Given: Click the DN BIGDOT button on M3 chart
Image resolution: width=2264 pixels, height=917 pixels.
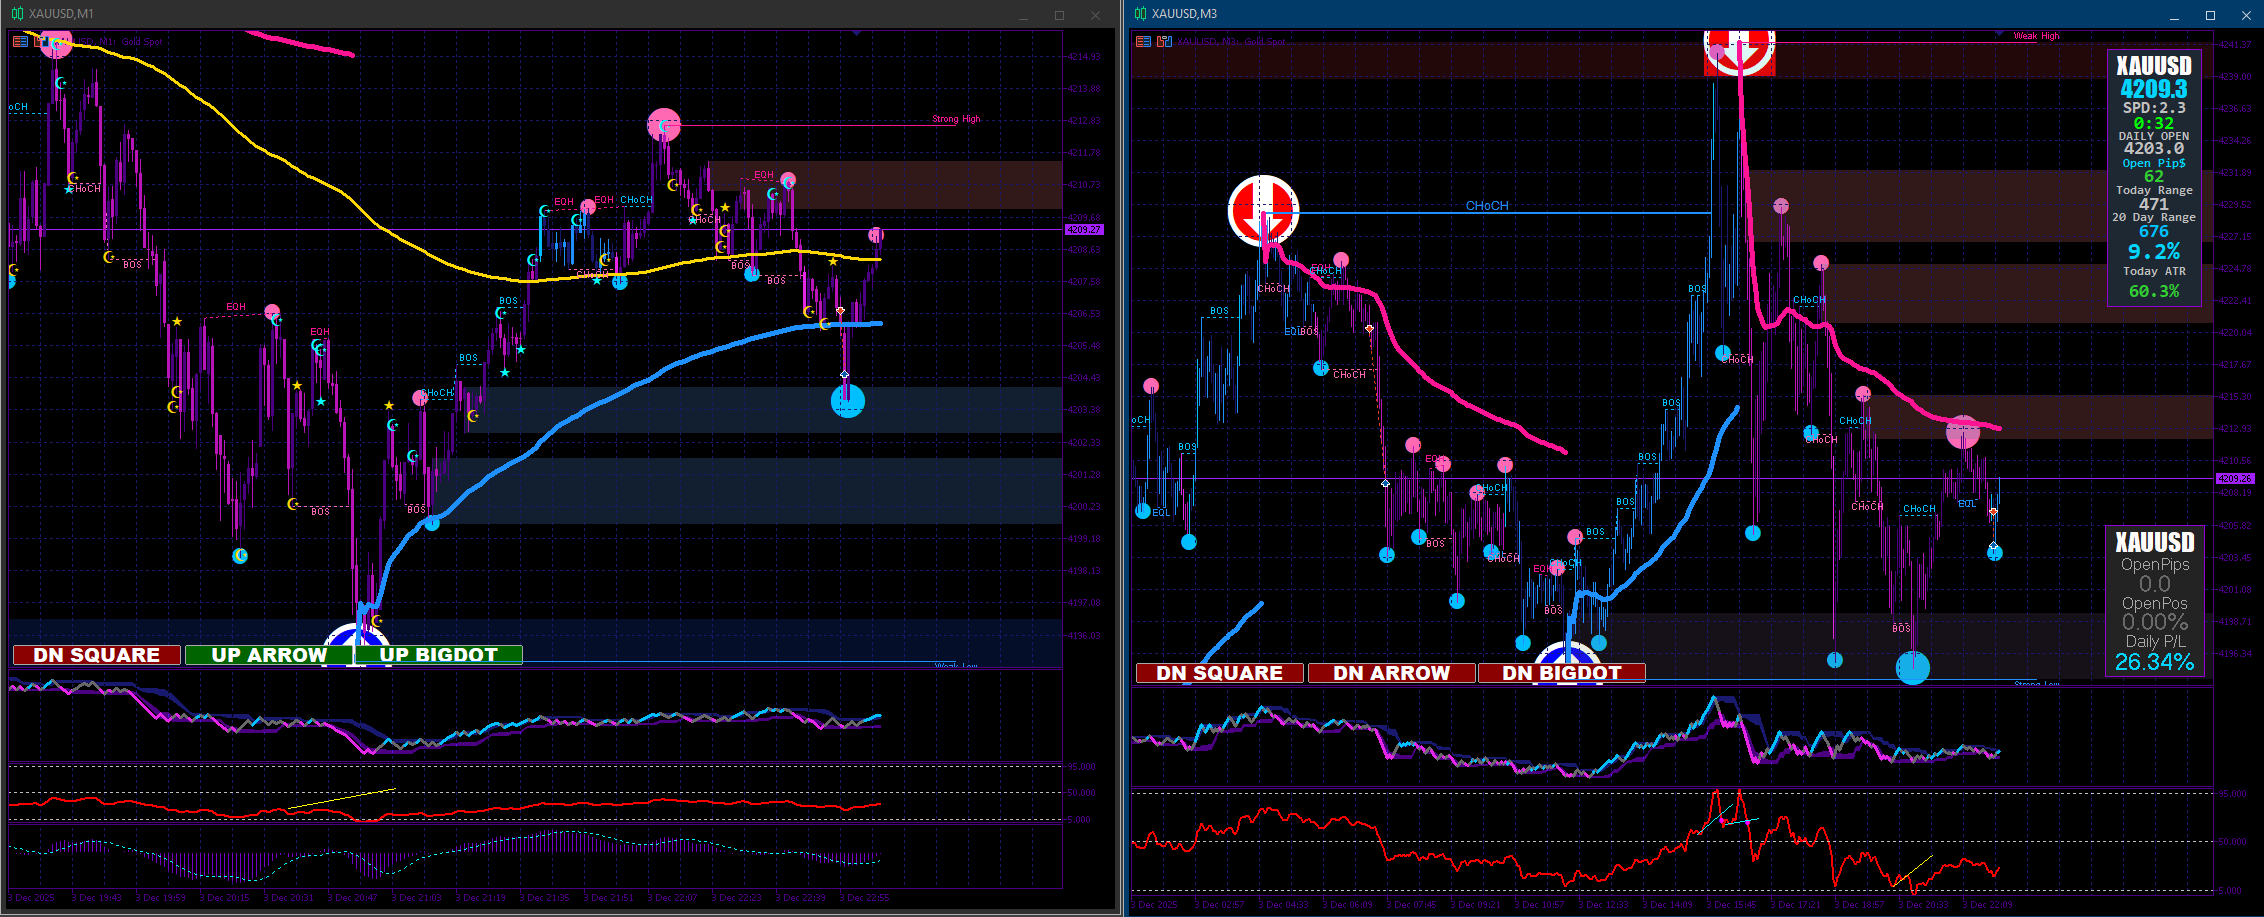Looking at the screenshot, I should pyautogui.click(x=1562, y=673).
